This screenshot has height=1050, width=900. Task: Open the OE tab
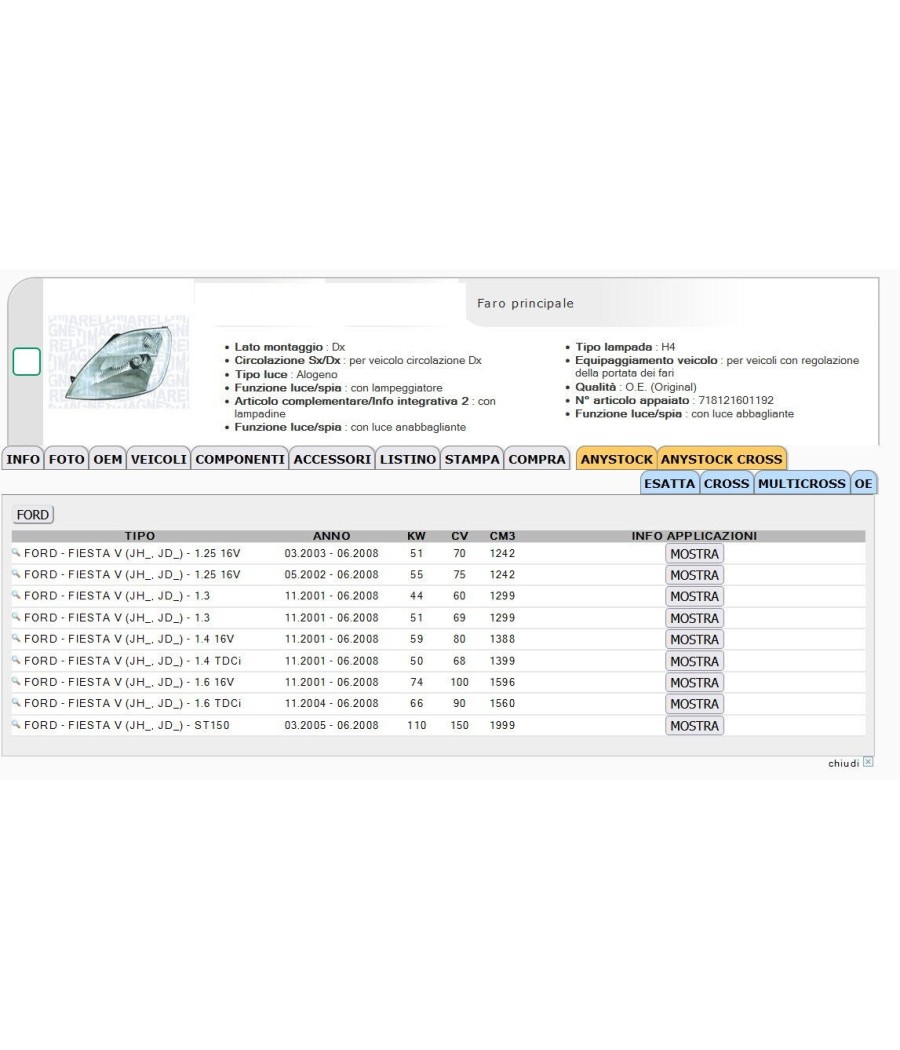863,483
